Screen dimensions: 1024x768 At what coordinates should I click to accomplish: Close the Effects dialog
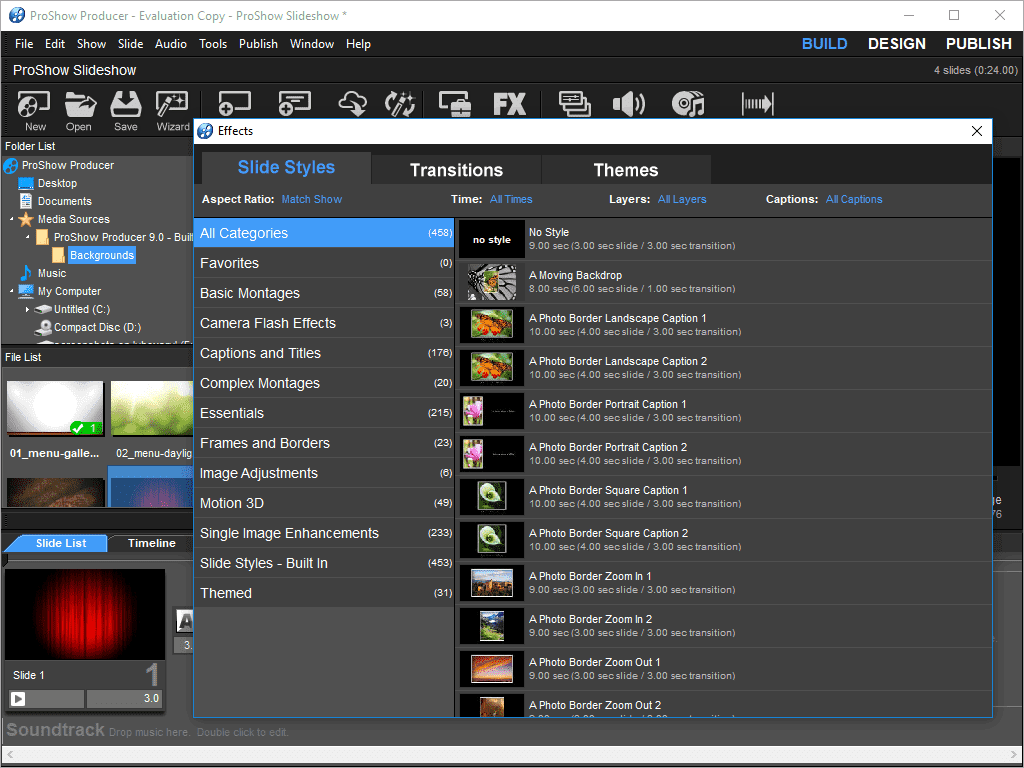coord(977,131)
